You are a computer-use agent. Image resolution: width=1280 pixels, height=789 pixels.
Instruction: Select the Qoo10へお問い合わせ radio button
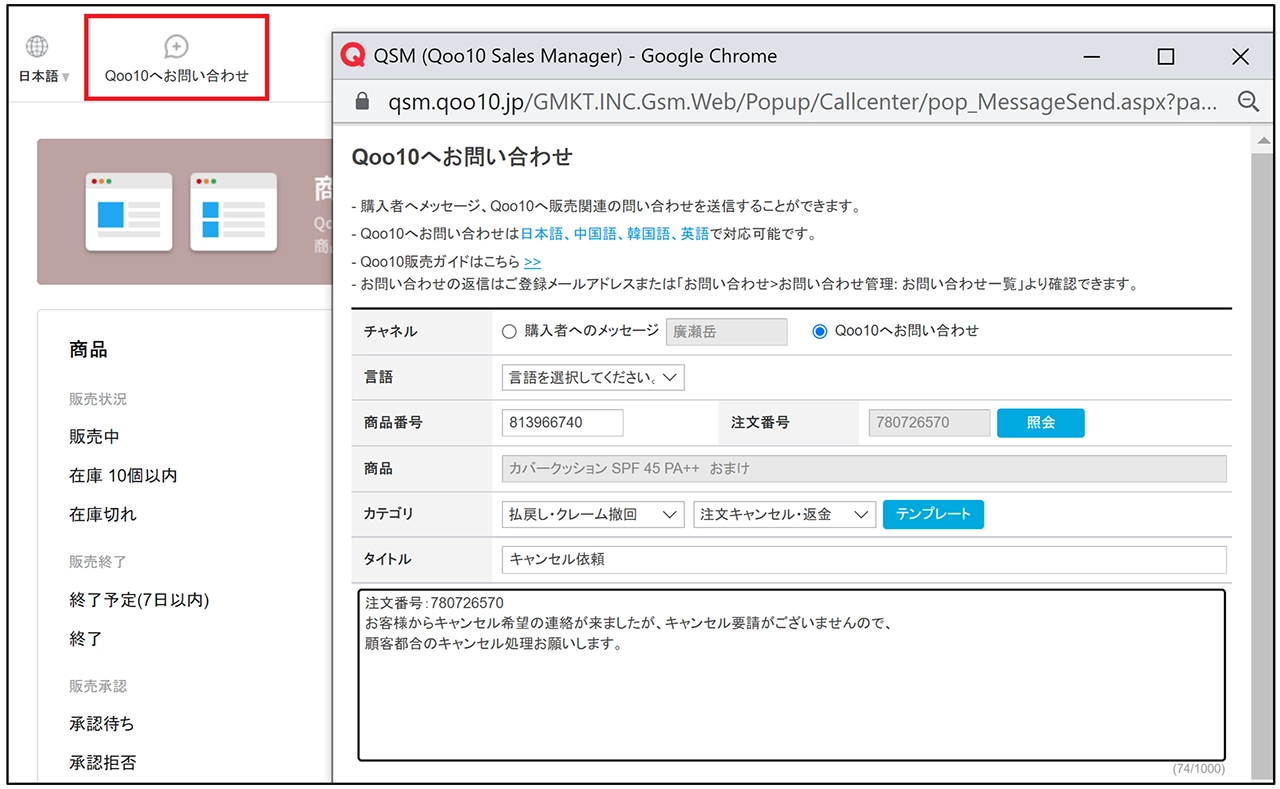point(820,331)
